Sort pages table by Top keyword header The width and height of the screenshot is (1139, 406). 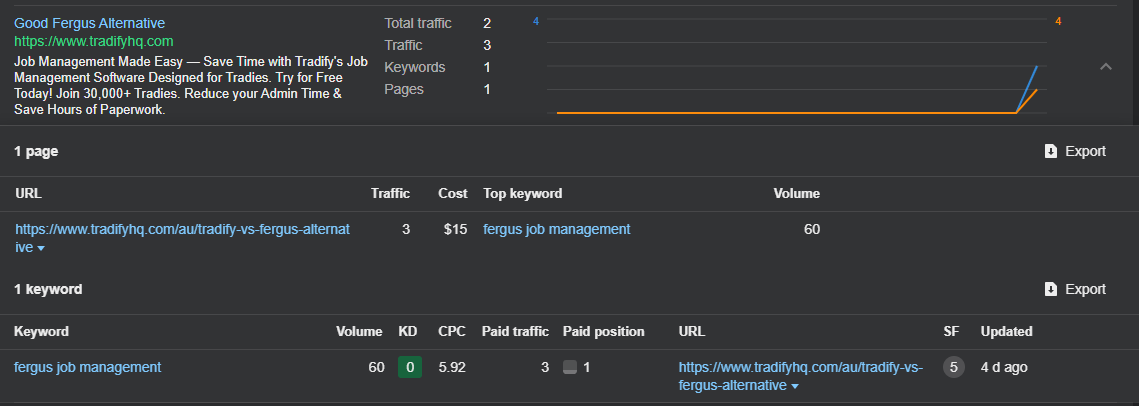point(522,194)
